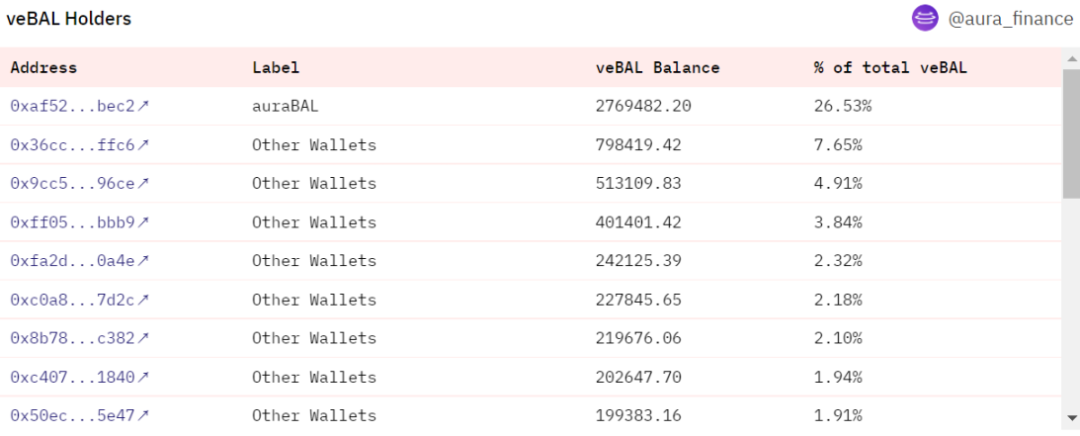The height and width of the screenshot is (436, 1080).
Task: Sort by Address column header
Action: click(43, 68)
